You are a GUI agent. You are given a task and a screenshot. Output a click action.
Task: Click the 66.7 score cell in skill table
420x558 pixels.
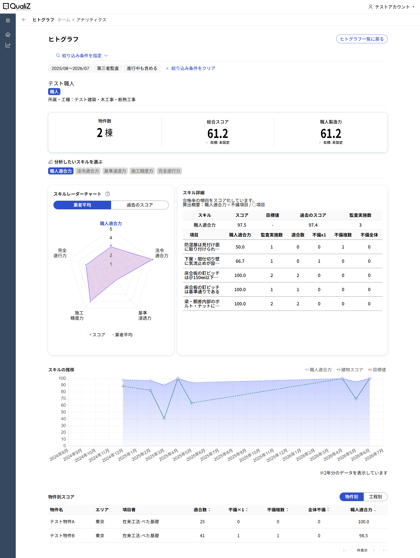point(240,261)
